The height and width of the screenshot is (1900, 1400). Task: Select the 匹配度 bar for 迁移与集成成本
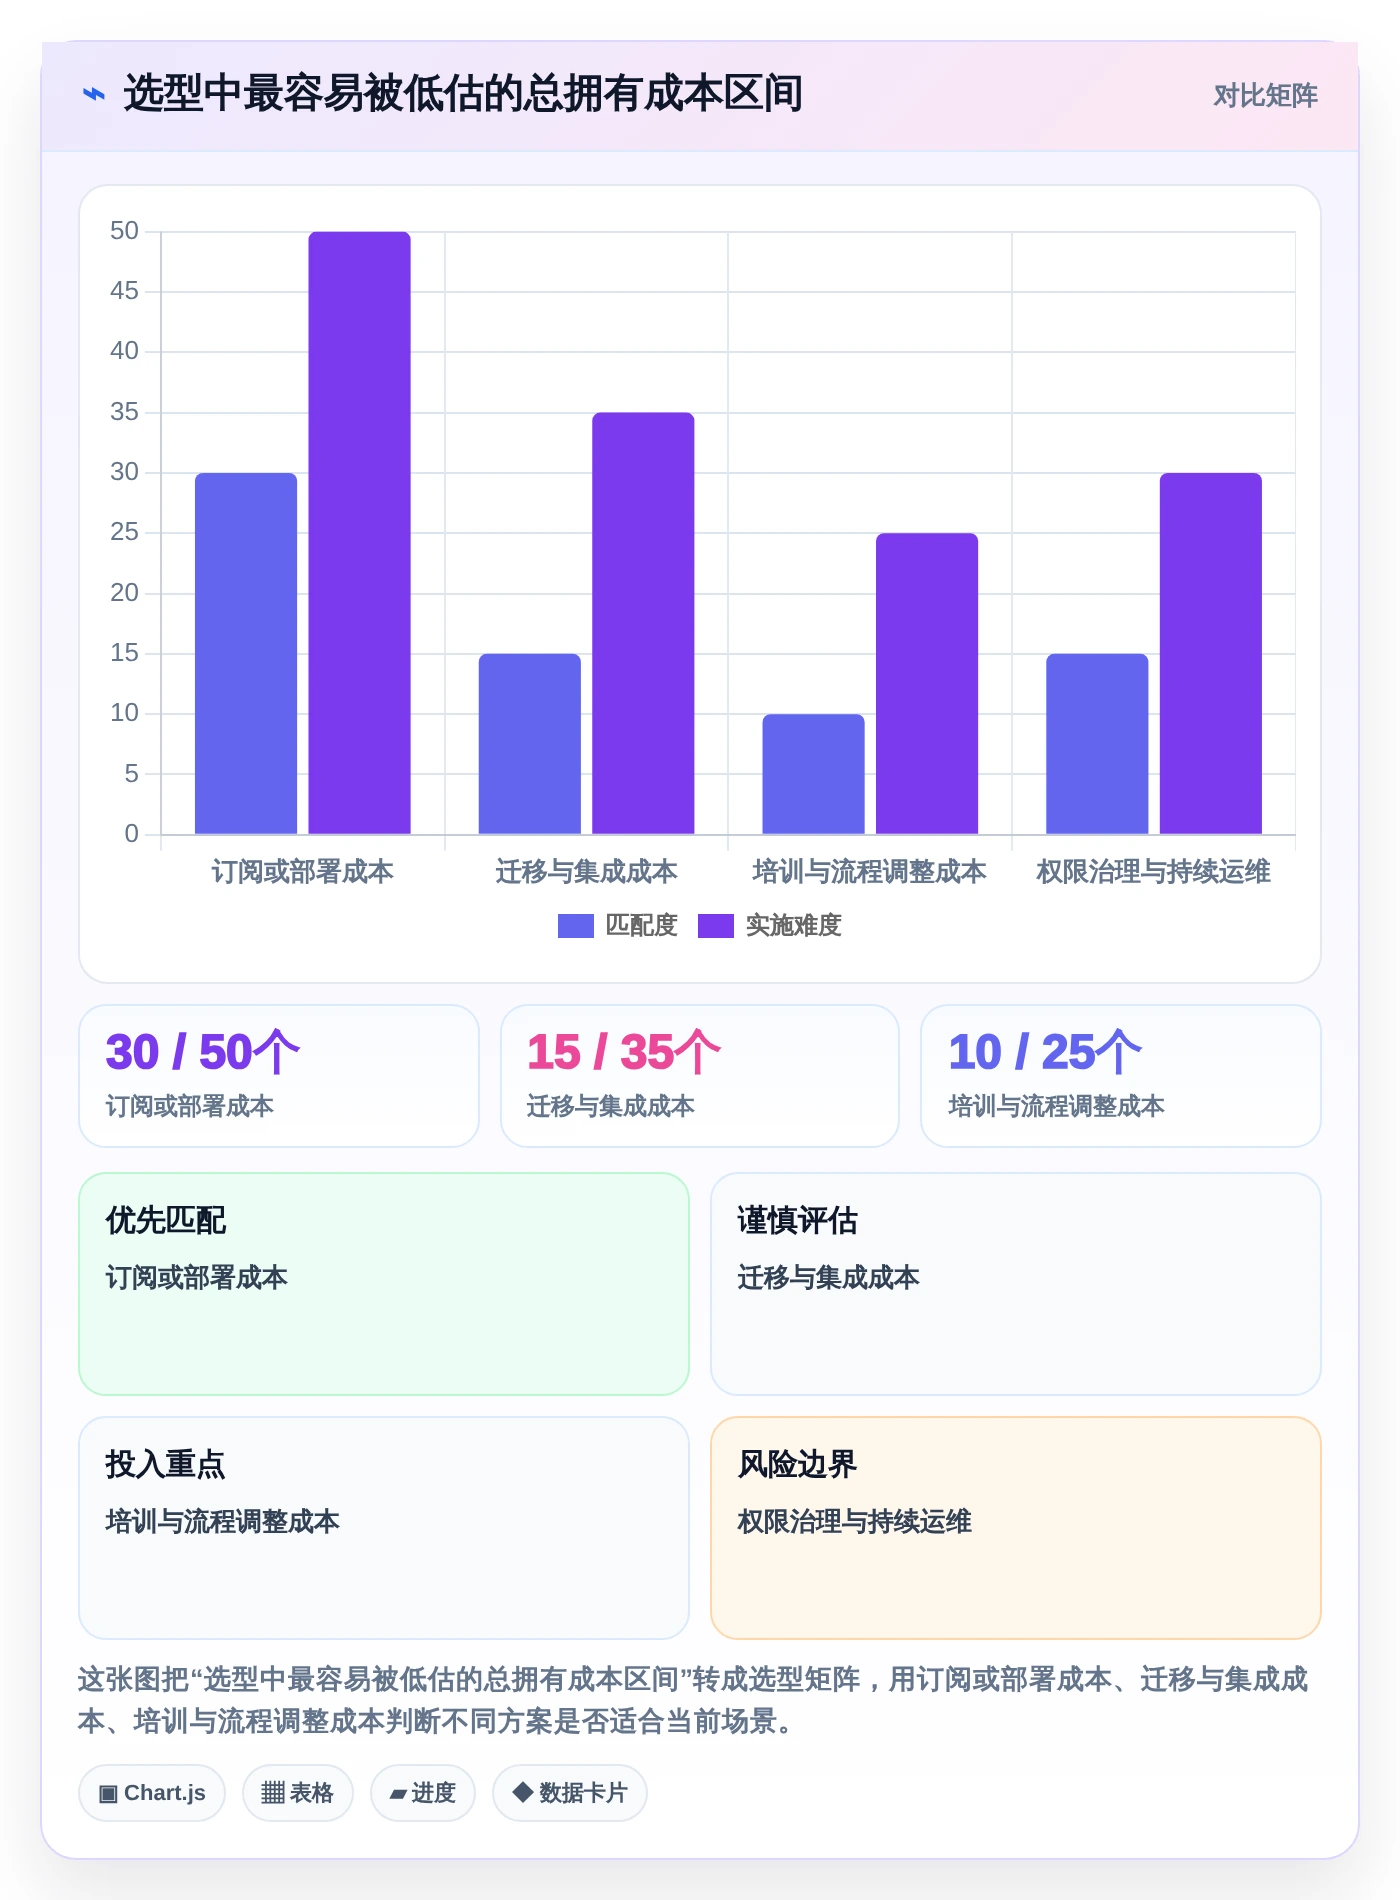[529, 744]
